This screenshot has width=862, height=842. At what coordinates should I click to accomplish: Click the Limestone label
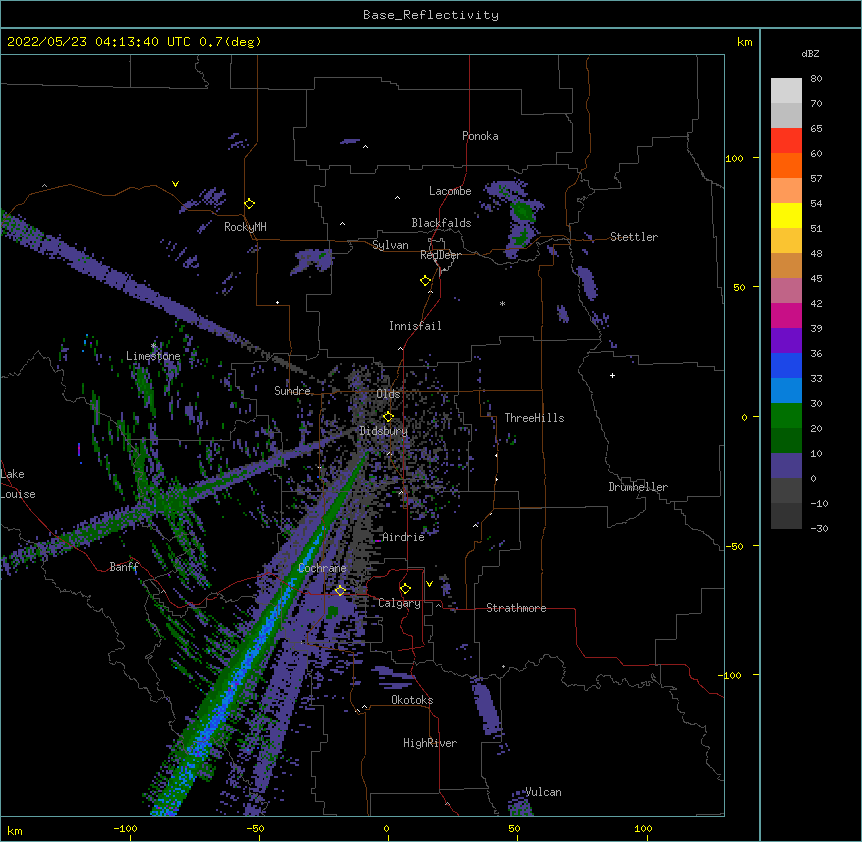pyautogui.click(x=153, y=356)
